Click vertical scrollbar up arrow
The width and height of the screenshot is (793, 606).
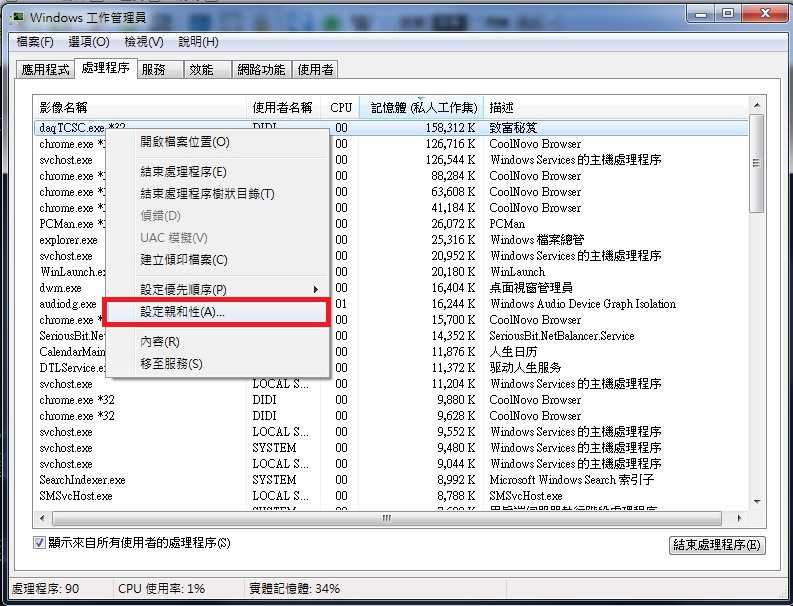[x=757, y=105]
